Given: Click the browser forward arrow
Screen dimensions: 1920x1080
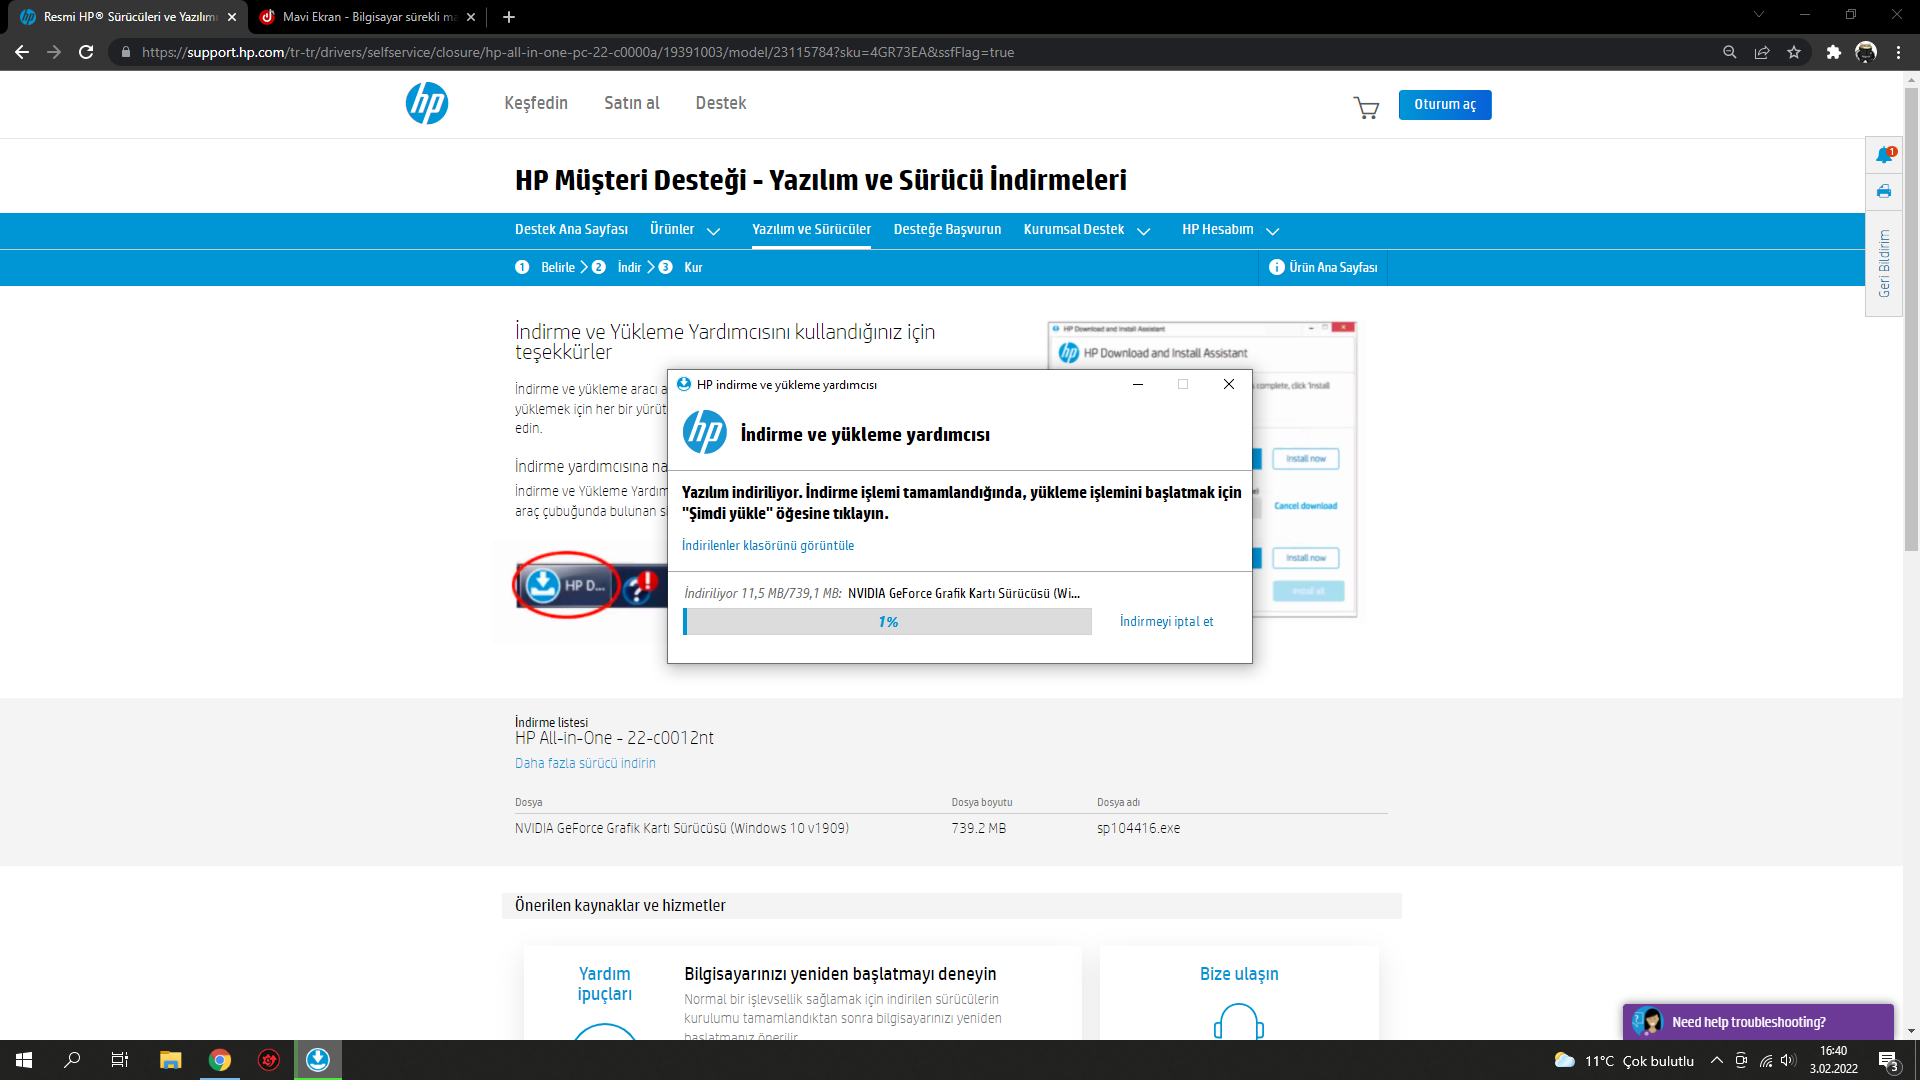Looking at the screenshot, I should click(x=54, y=52).
